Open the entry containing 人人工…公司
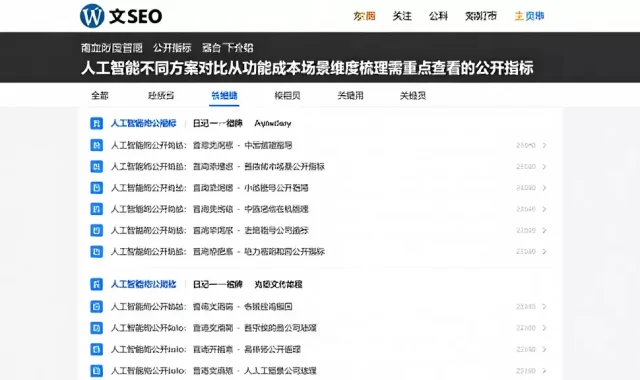The image size is (640, 380). point(214,371)
